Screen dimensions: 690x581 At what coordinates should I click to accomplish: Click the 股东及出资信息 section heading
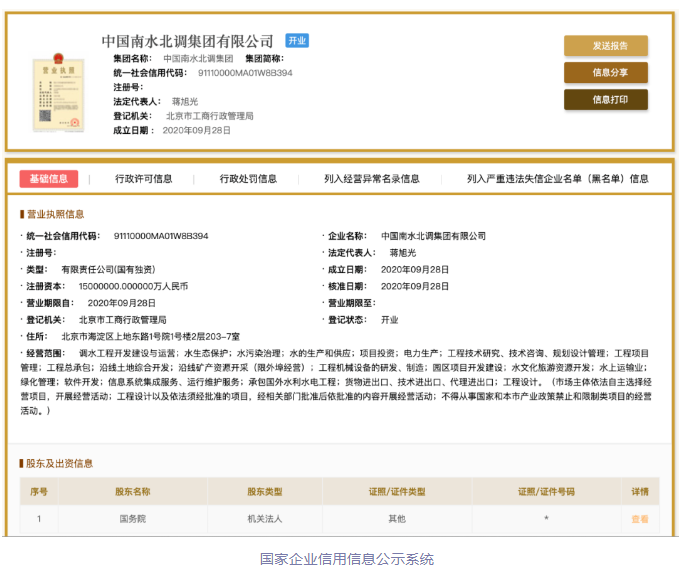[x=59, y=463]
